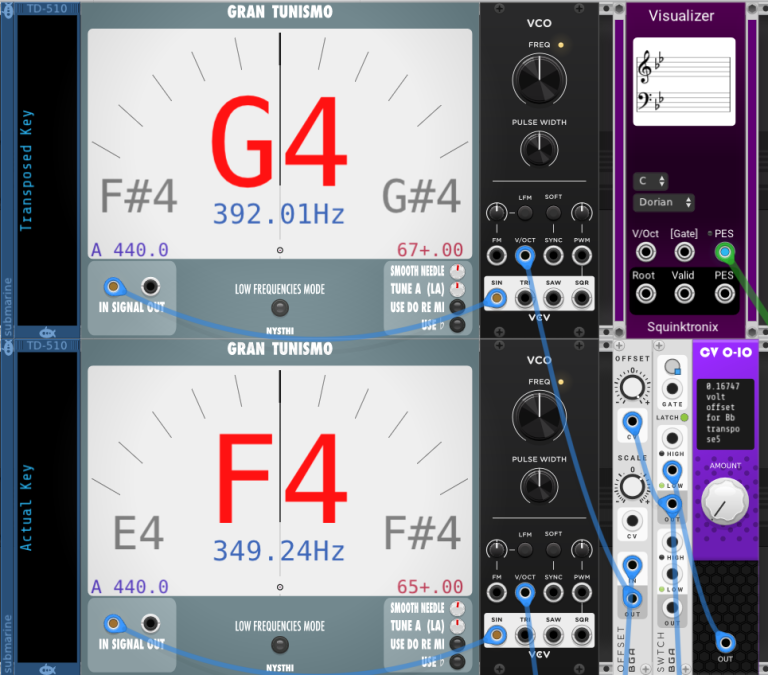Click SIN output of VCO beside F4 tuner
The height and width of the screenshot is (675, 768).
pos(496,635)
